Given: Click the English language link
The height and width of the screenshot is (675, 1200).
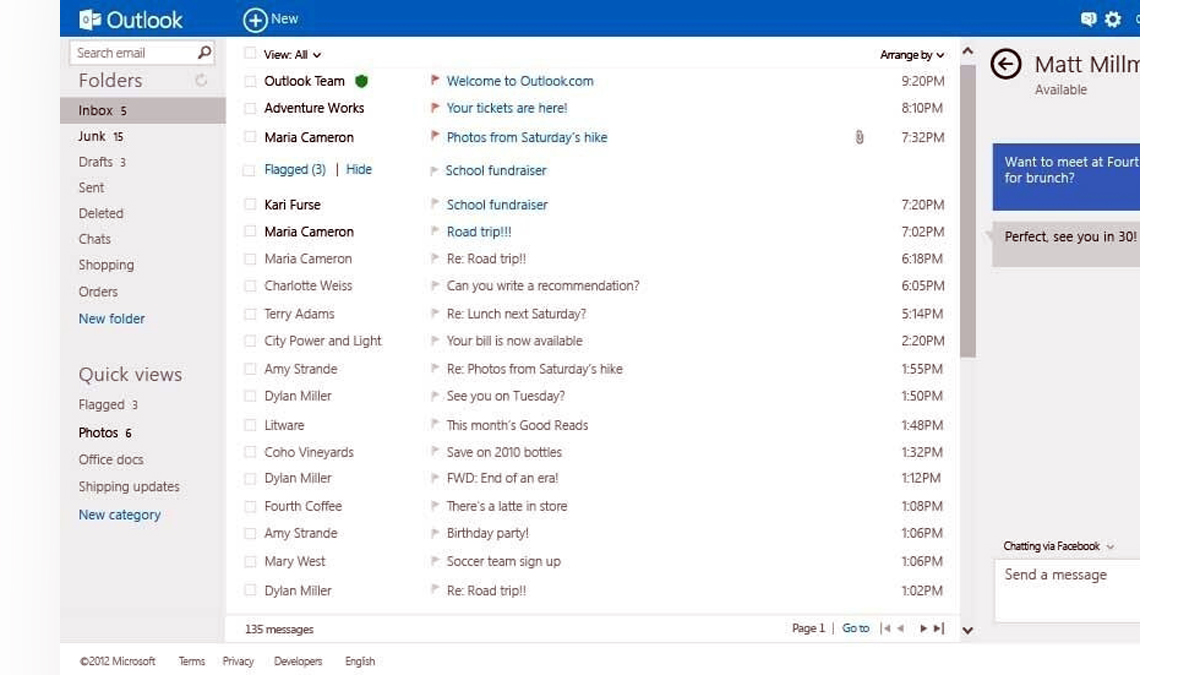Looking at the screenshot, I should tap(360, 661).
